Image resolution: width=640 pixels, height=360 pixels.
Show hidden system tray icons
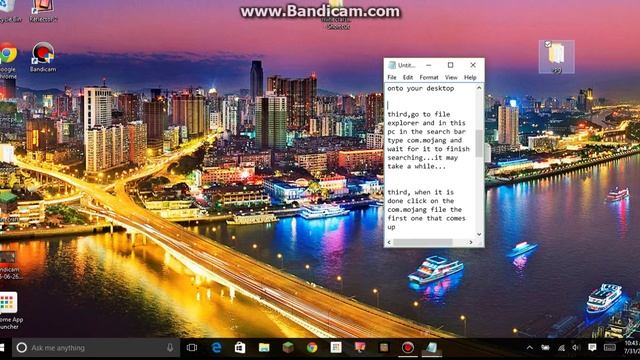coord(529,348)
